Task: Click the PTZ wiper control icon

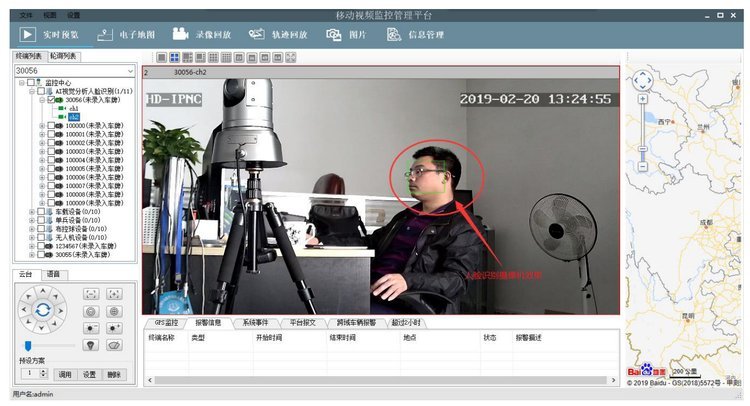Action: coord(114,344)
